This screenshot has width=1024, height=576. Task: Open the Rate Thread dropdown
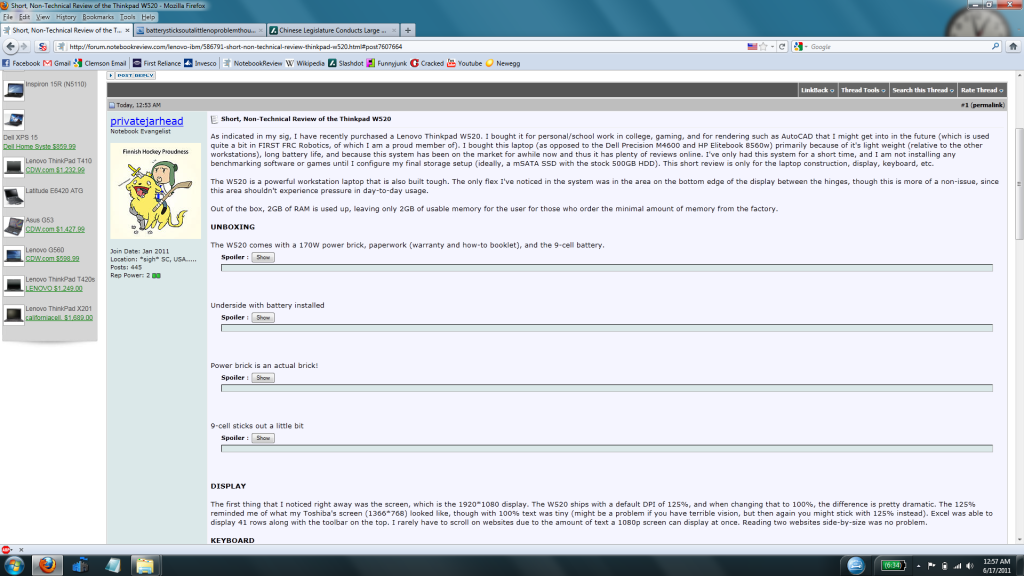click(x=982, y=90)
